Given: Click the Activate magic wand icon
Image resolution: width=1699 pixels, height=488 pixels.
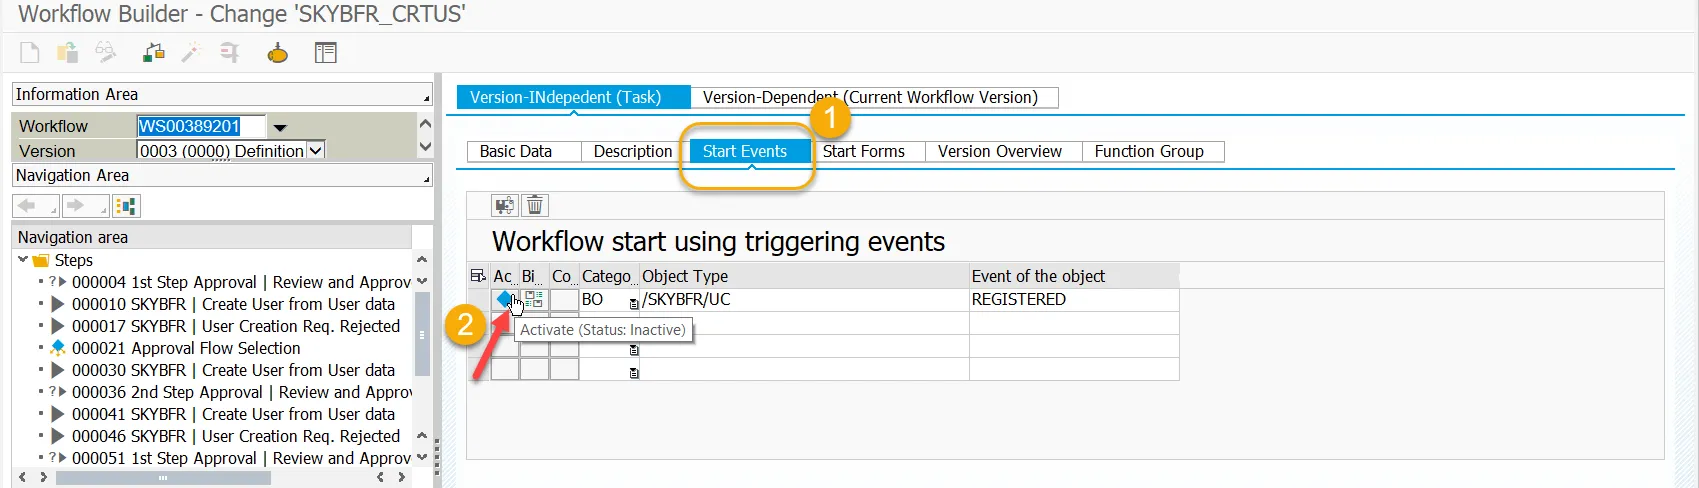Looking at the screenshot, I should pyautogui.click(x=191, y=53).
